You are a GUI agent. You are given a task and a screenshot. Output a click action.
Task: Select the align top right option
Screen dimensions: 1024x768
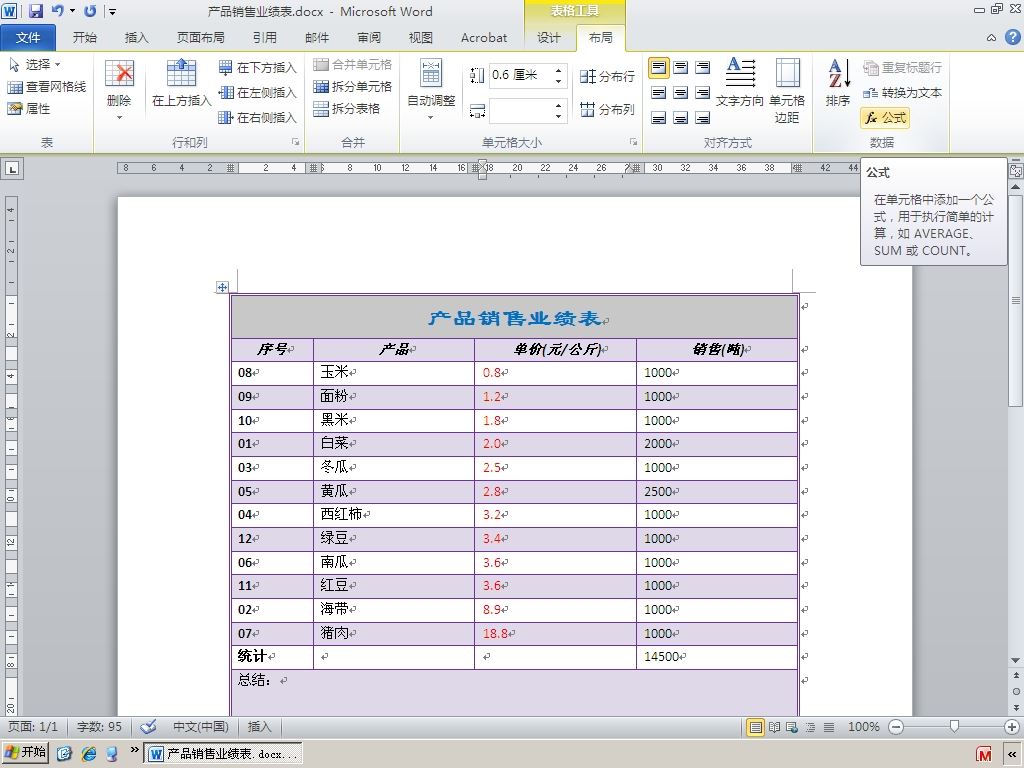pos(703,67)
